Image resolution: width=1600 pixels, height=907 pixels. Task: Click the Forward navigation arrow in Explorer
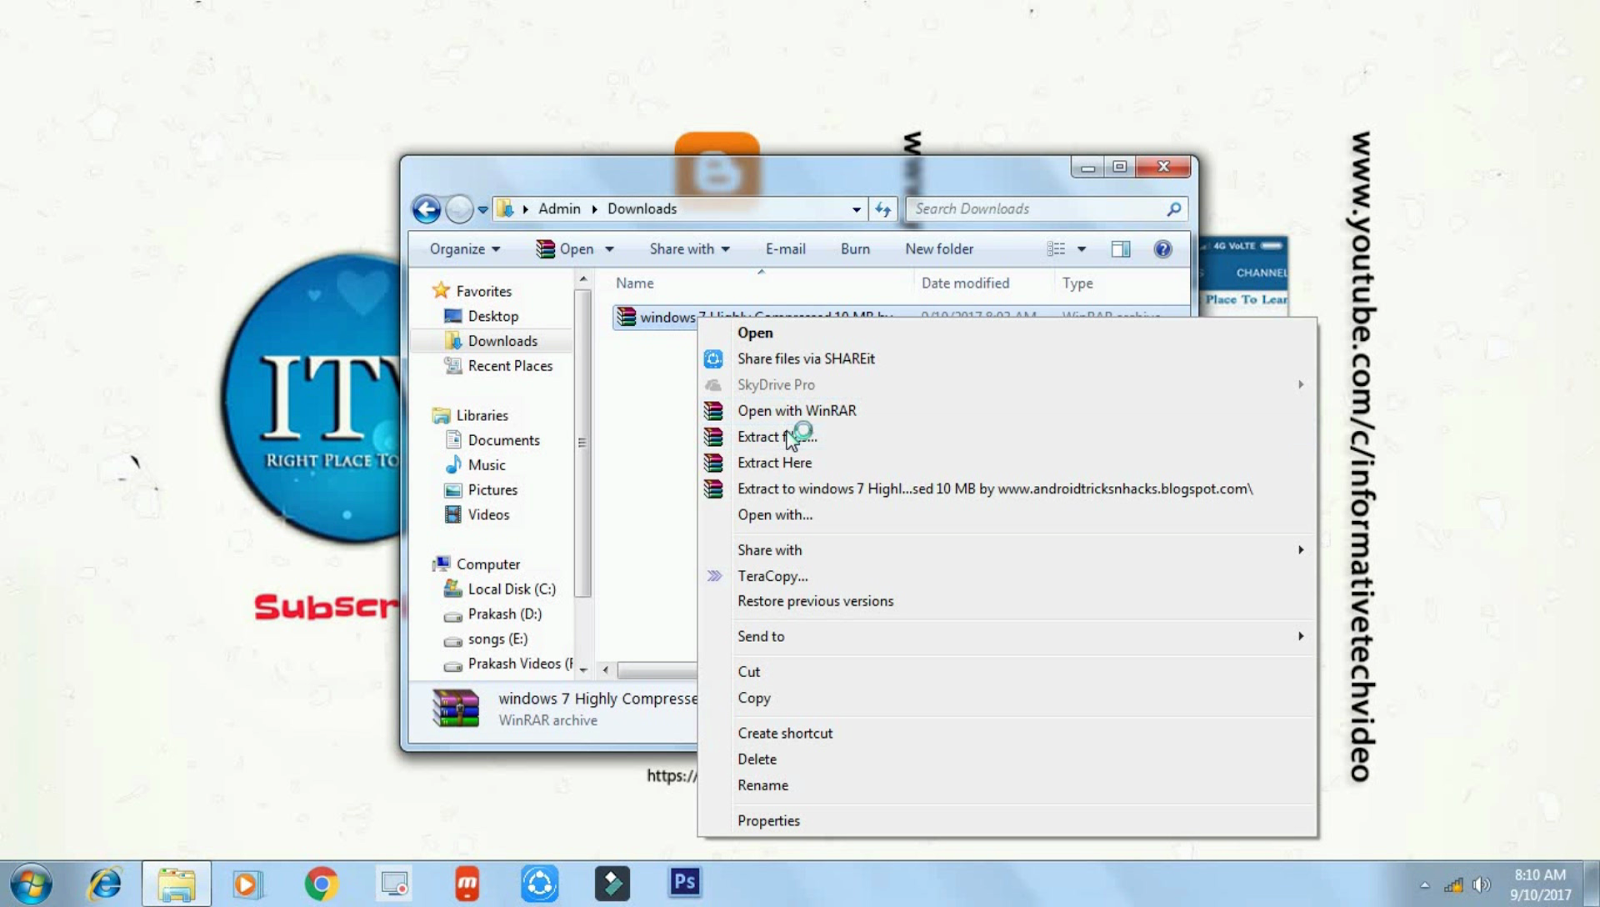pyautogui.click(x=459, y=209)
